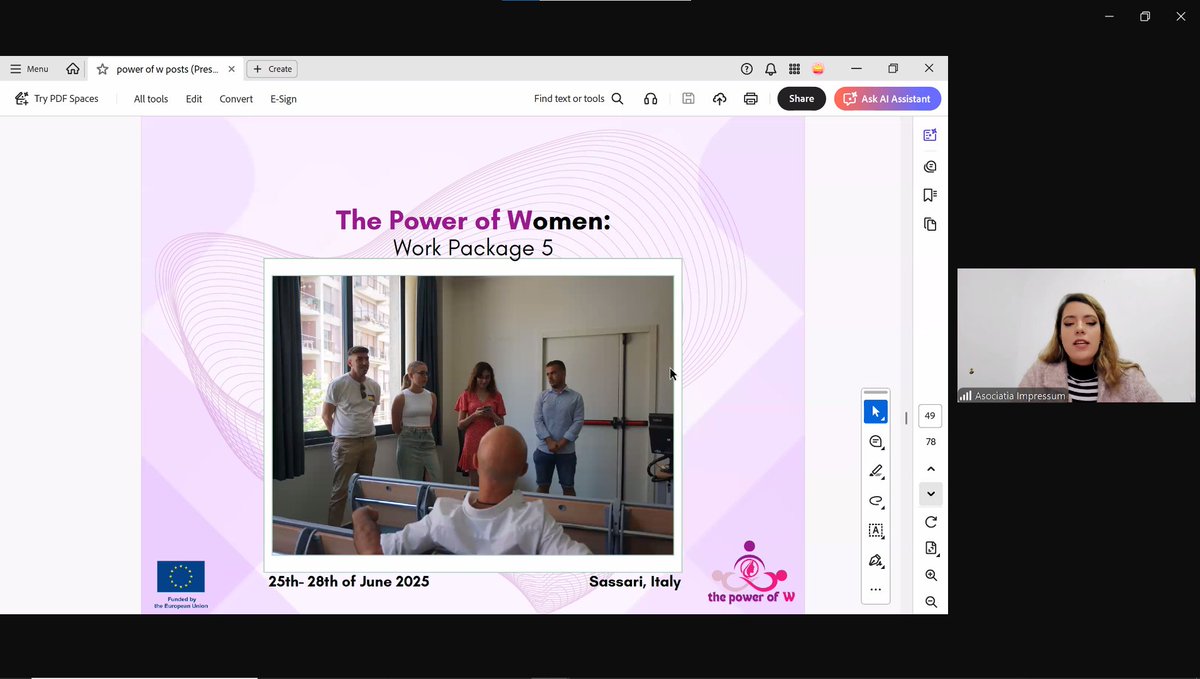Open the Add comment tool

click(x=875, y=441)
